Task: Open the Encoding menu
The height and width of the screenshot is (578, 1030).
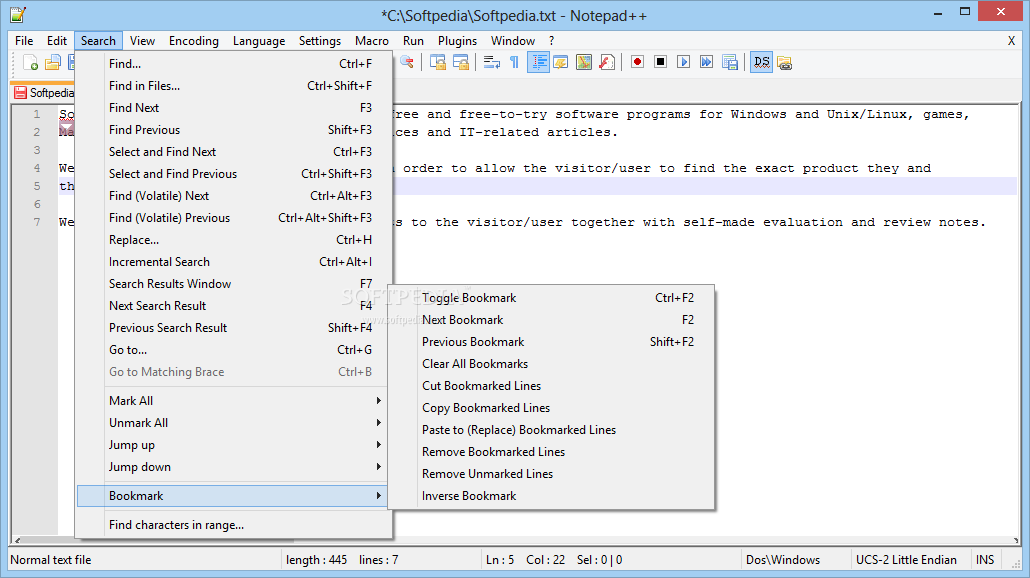Action: 194,41
